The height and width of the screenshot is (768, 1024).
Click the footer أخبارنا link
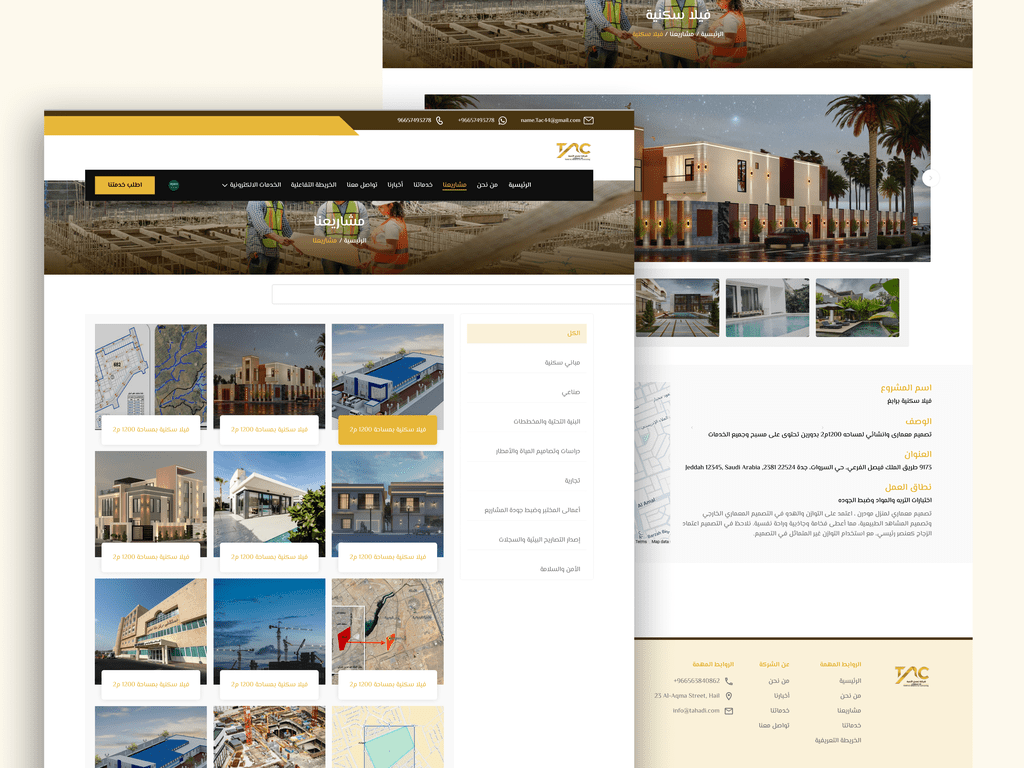click(x=782, y=696)
